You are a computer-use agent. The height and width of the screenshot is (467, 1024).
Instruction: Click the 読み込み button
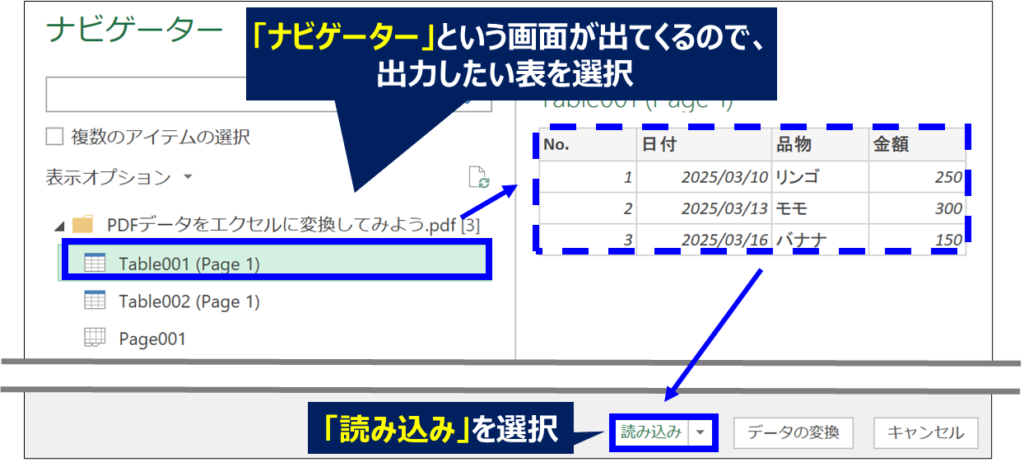point(650,432)
